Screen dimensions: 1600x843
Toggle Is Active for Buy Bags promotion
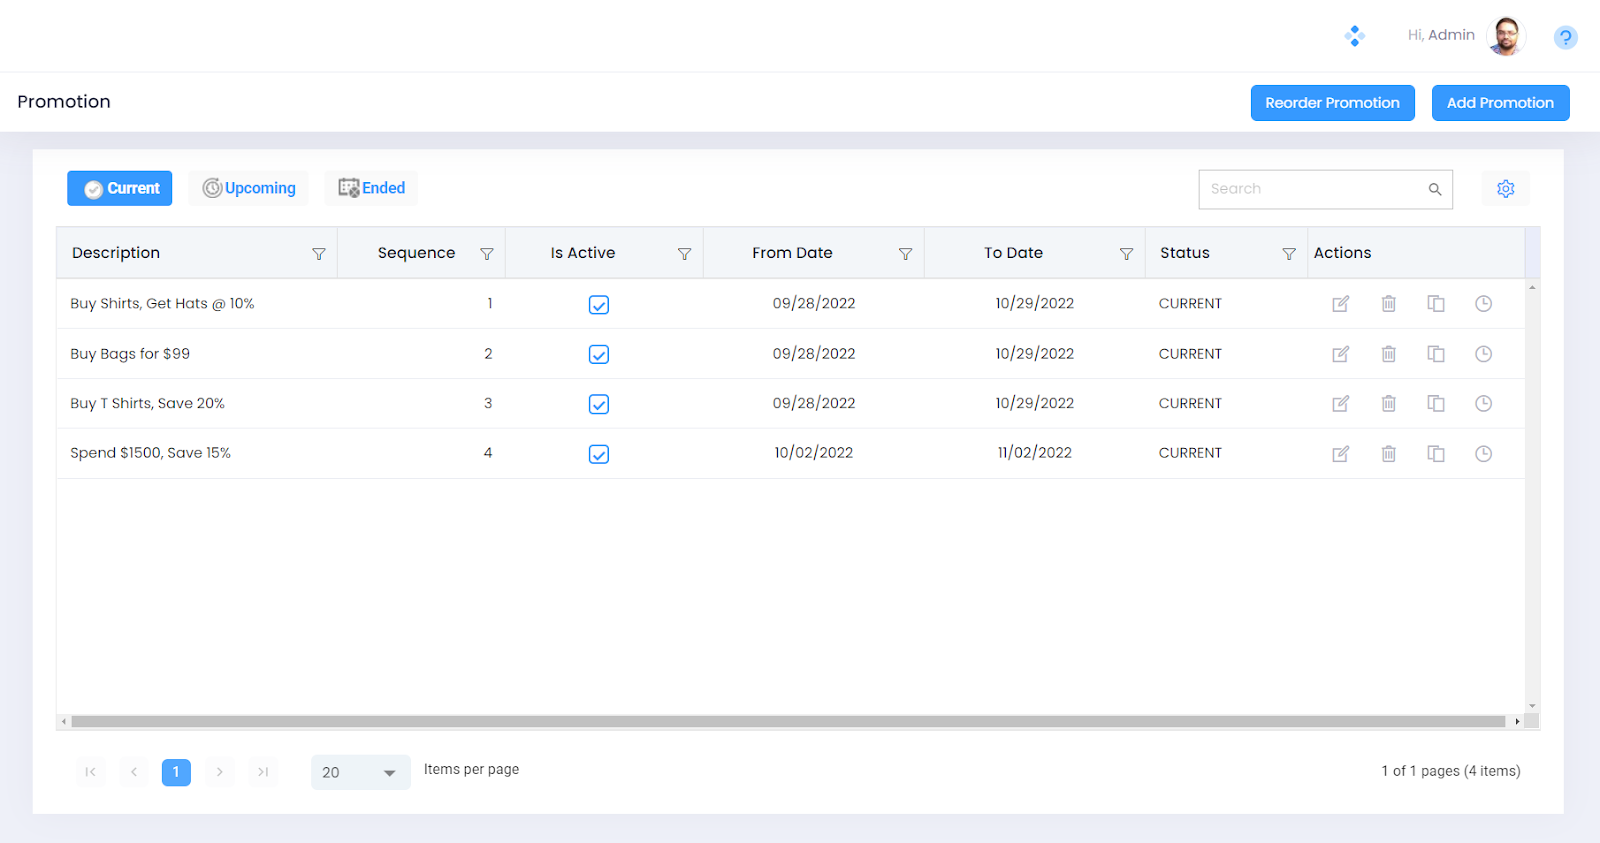(x=599, y=354)
